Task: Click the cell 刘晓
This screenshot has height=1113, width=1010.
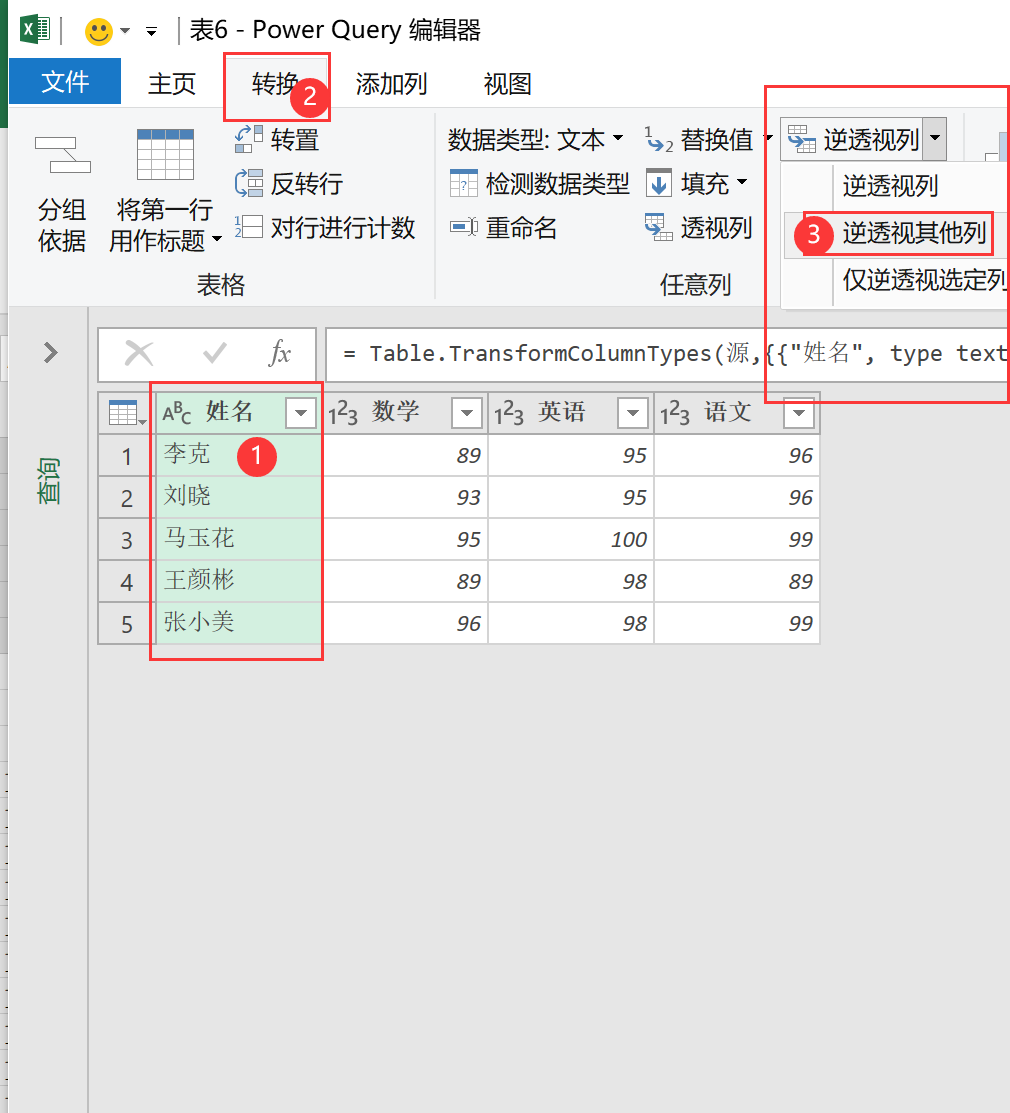Action: tap(238, 497)
